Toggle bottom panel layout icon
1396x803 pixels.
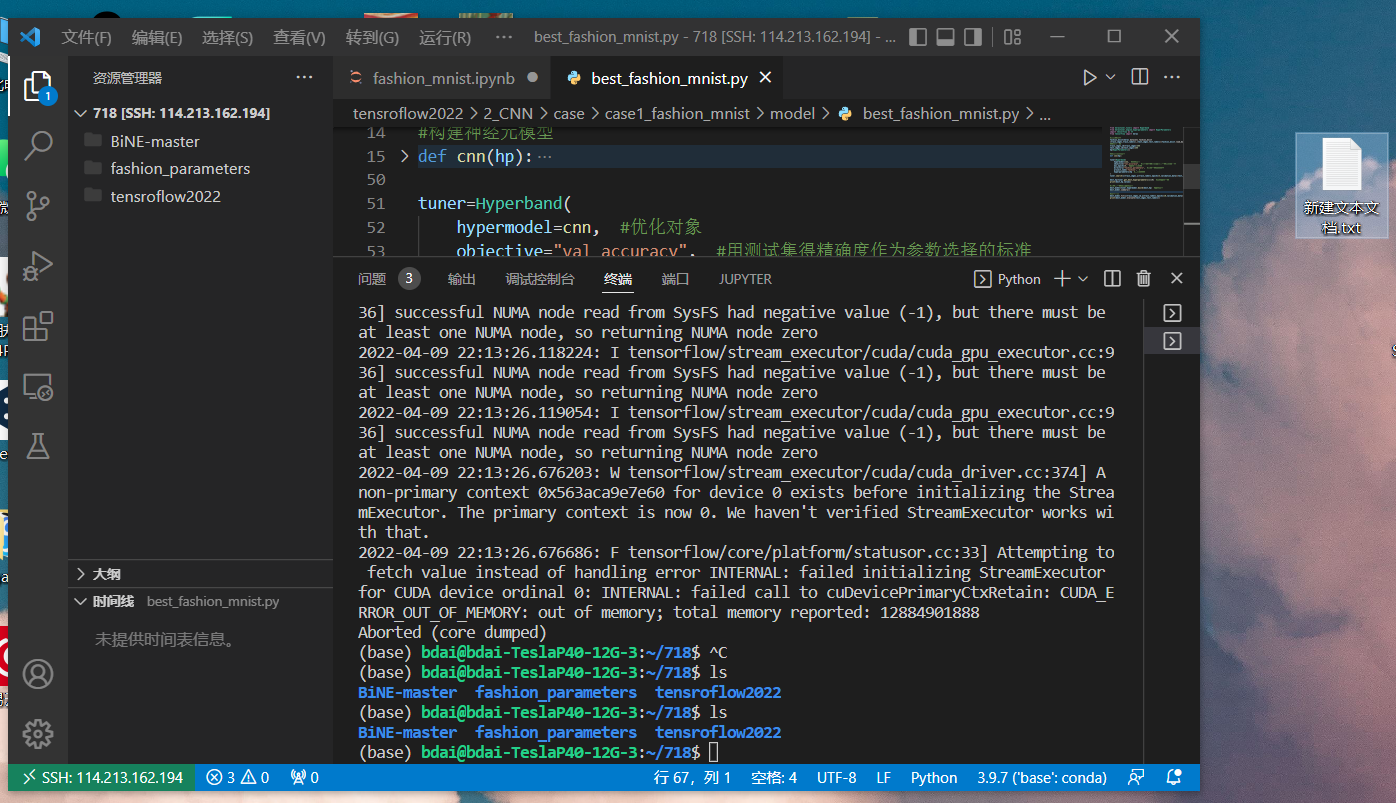click(x=945, y=37)
